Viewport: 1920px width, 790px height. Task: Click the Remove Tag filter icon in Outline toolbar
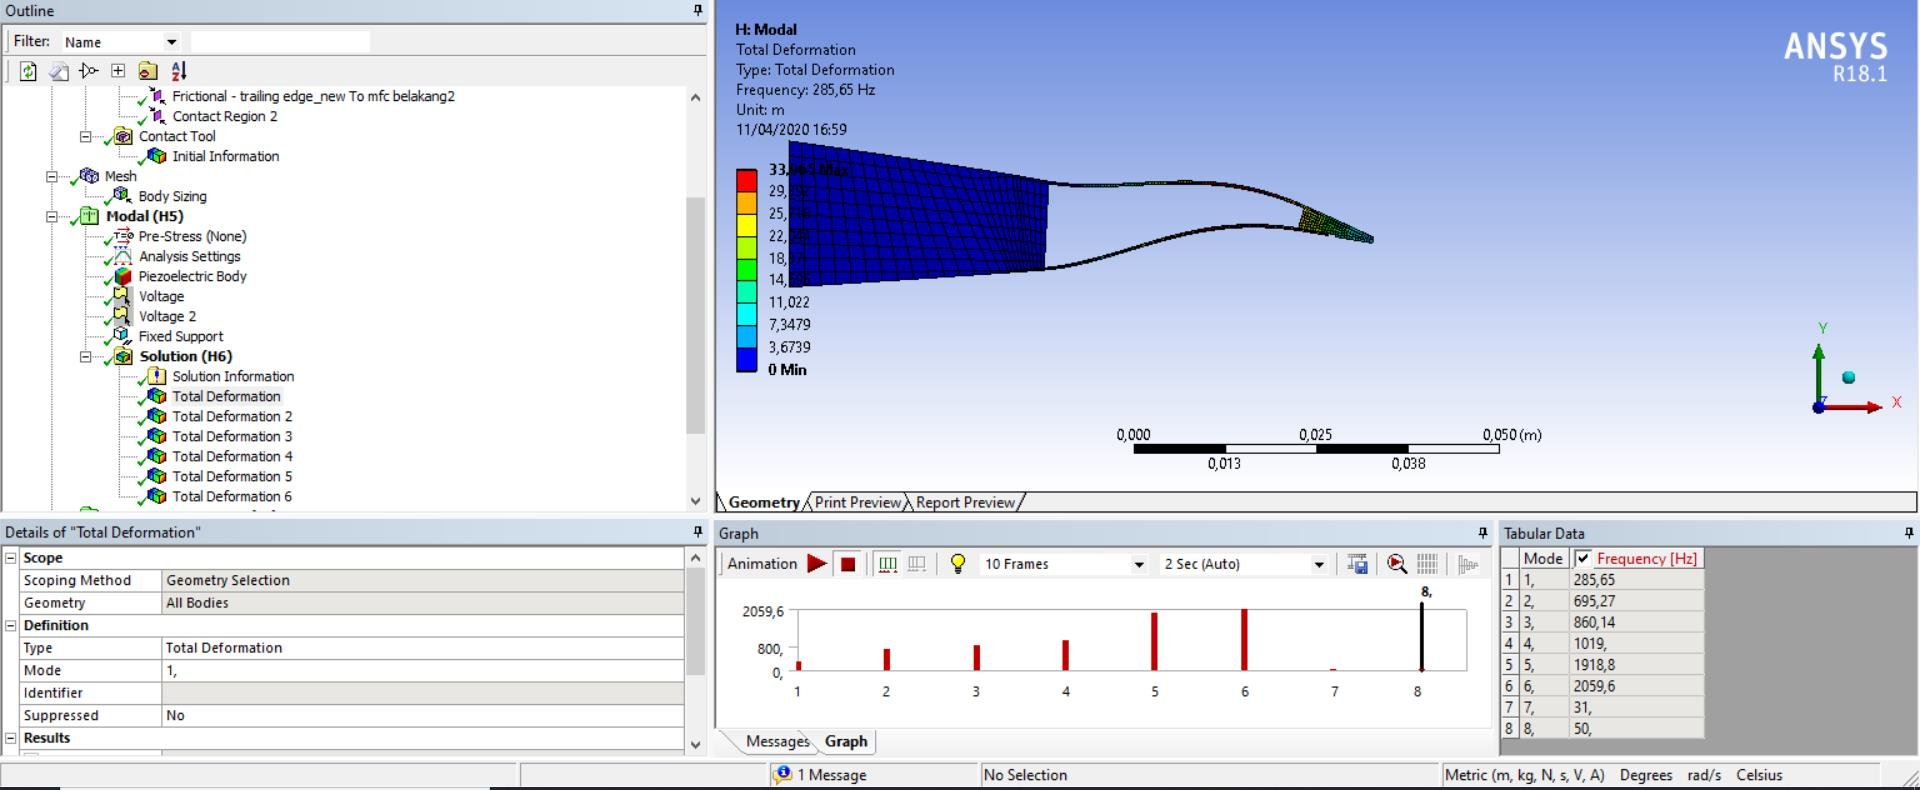pos(89,71)
